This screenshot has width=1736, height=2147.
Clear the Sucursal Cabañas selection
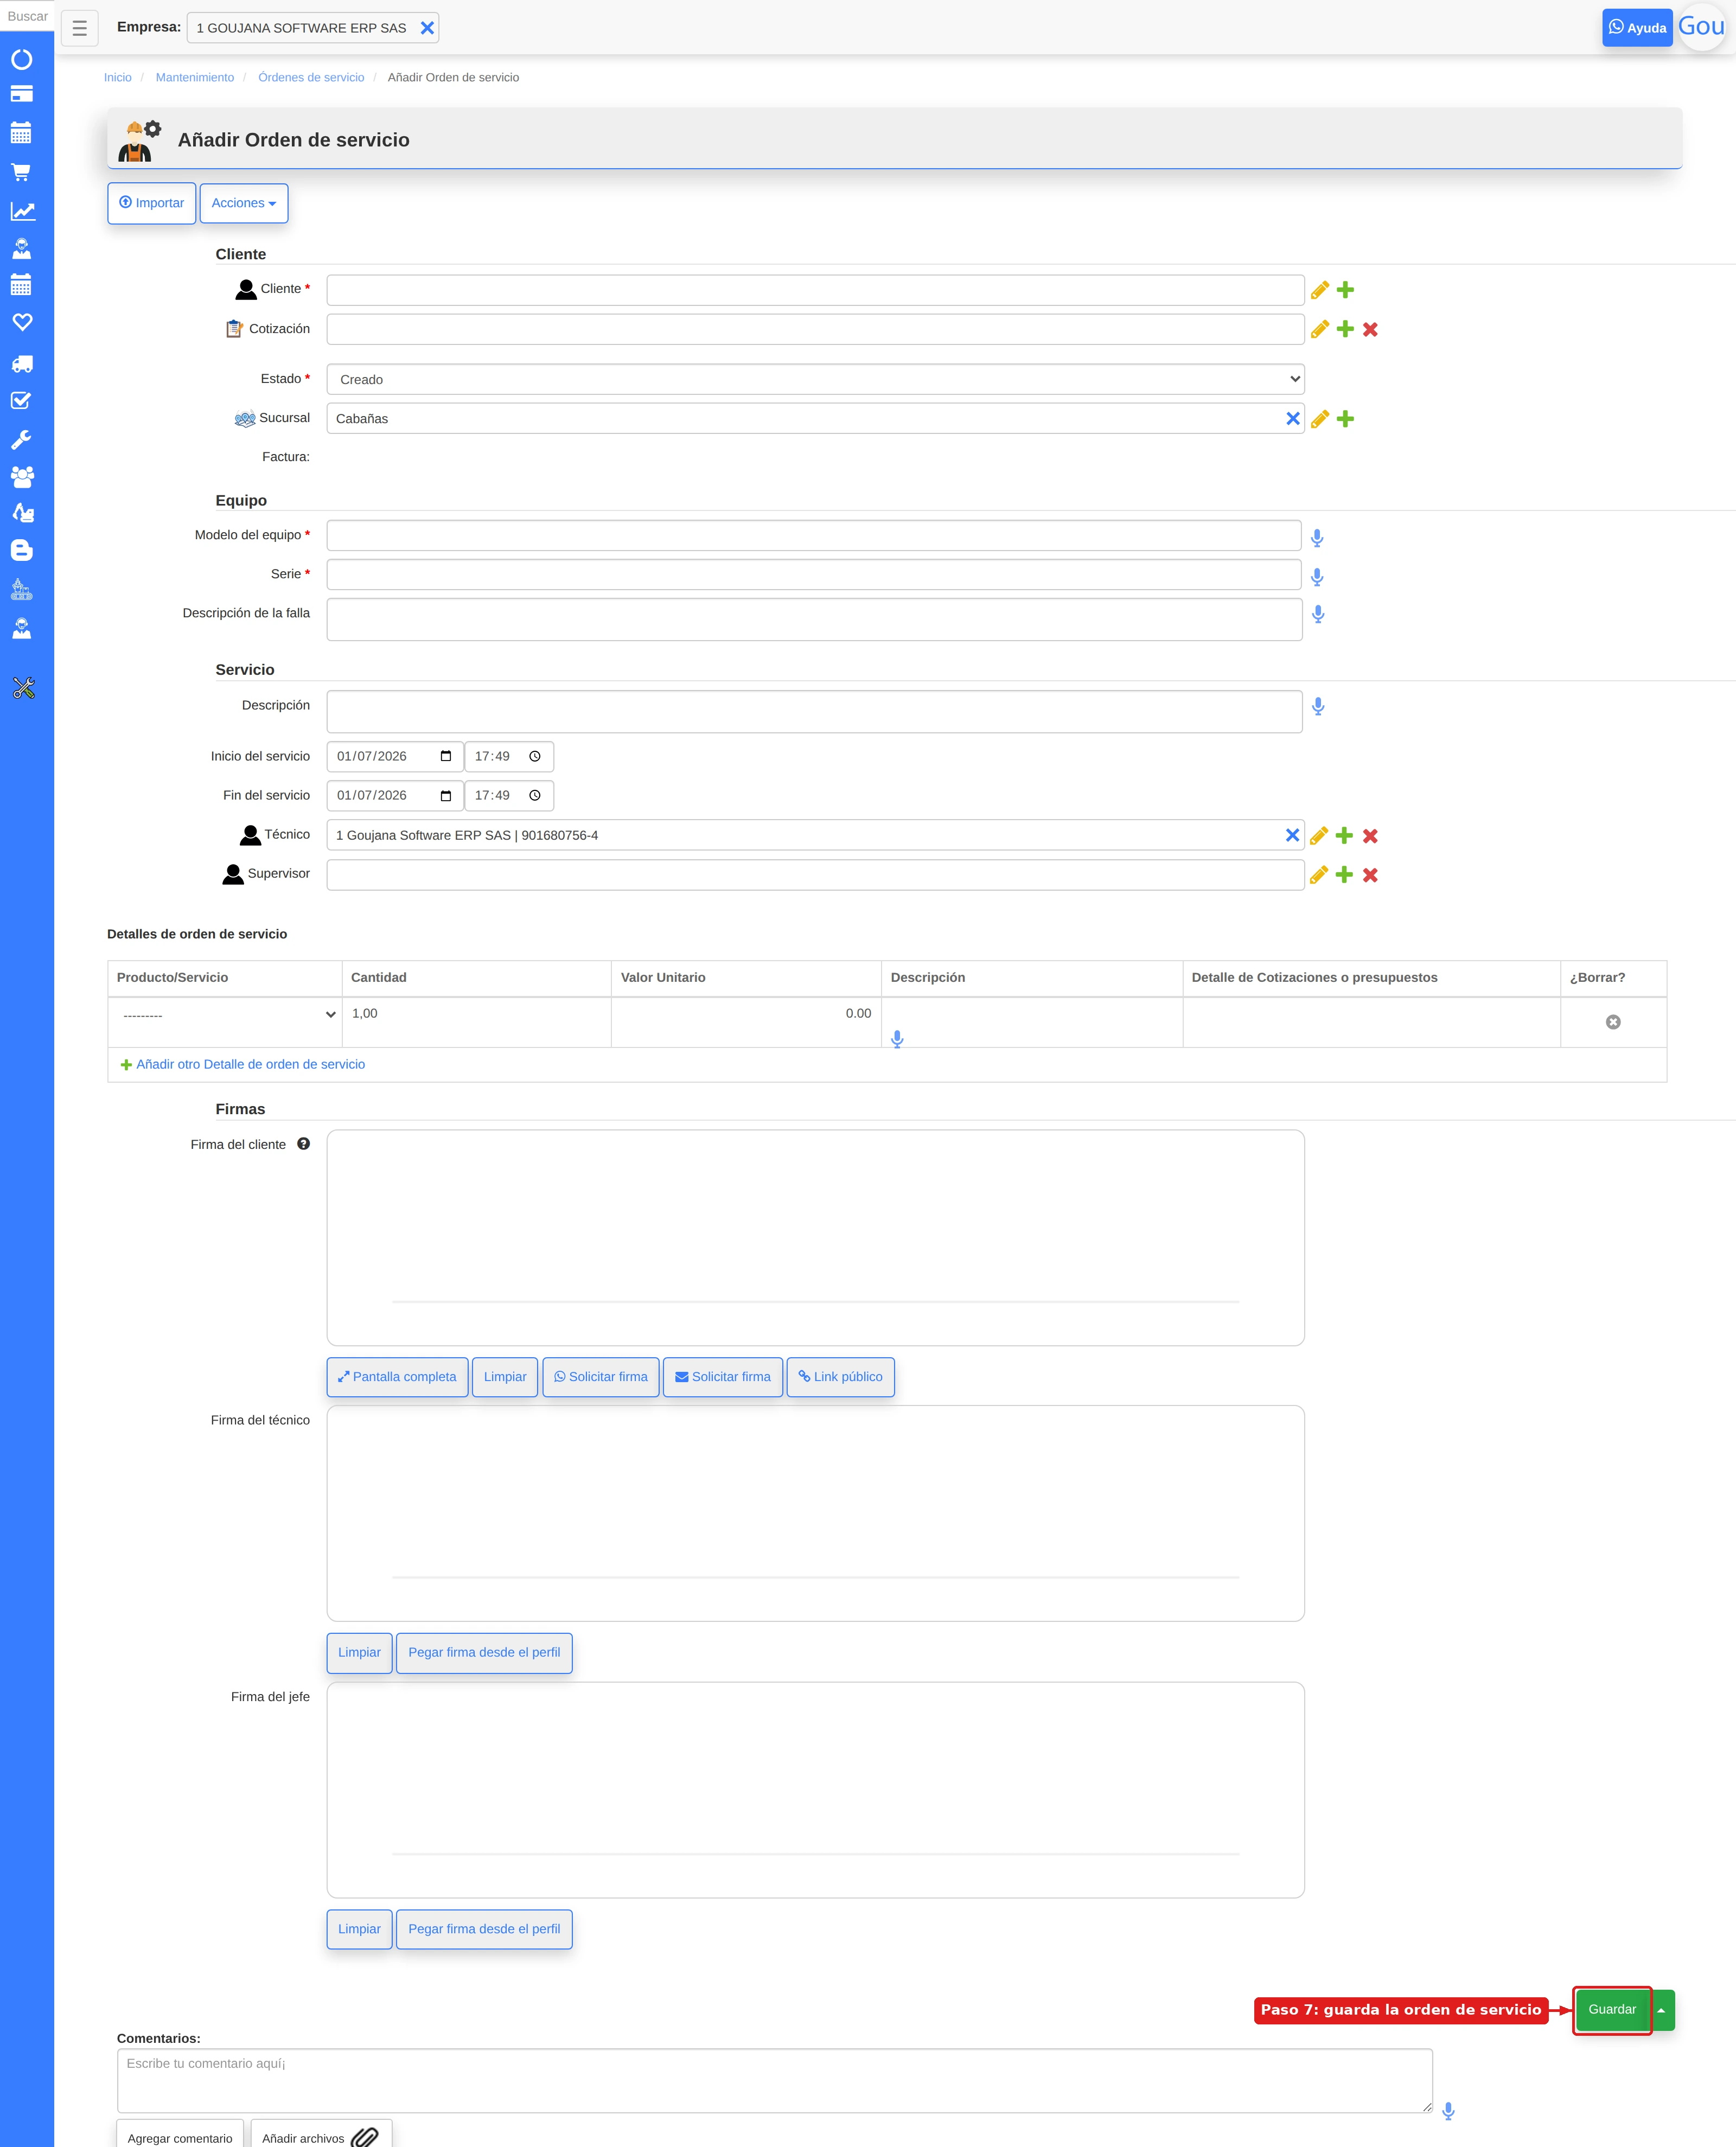pos(1293,419)
